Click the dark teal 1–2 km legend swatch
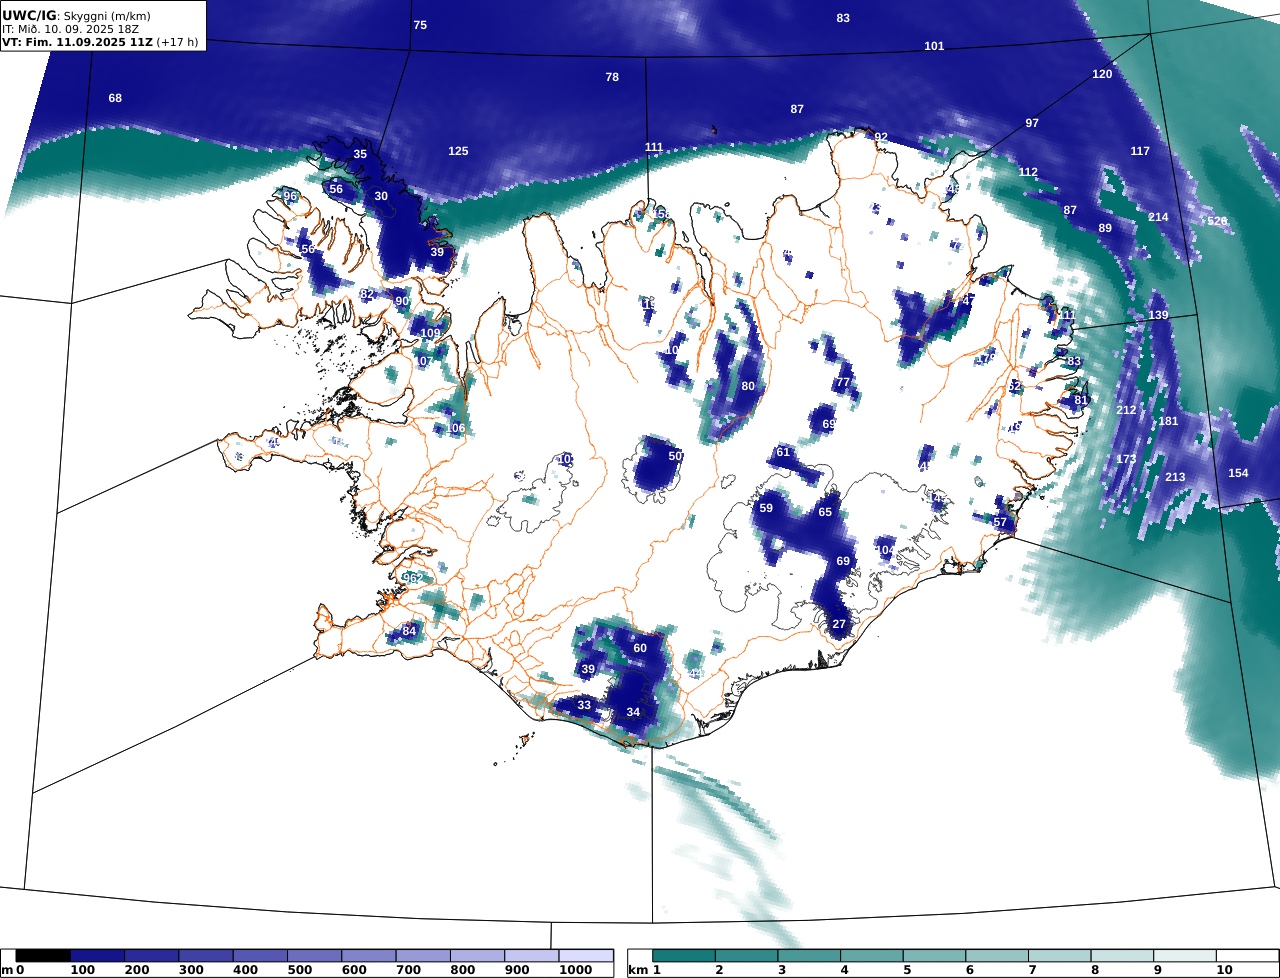 click(x=684, y=956)
